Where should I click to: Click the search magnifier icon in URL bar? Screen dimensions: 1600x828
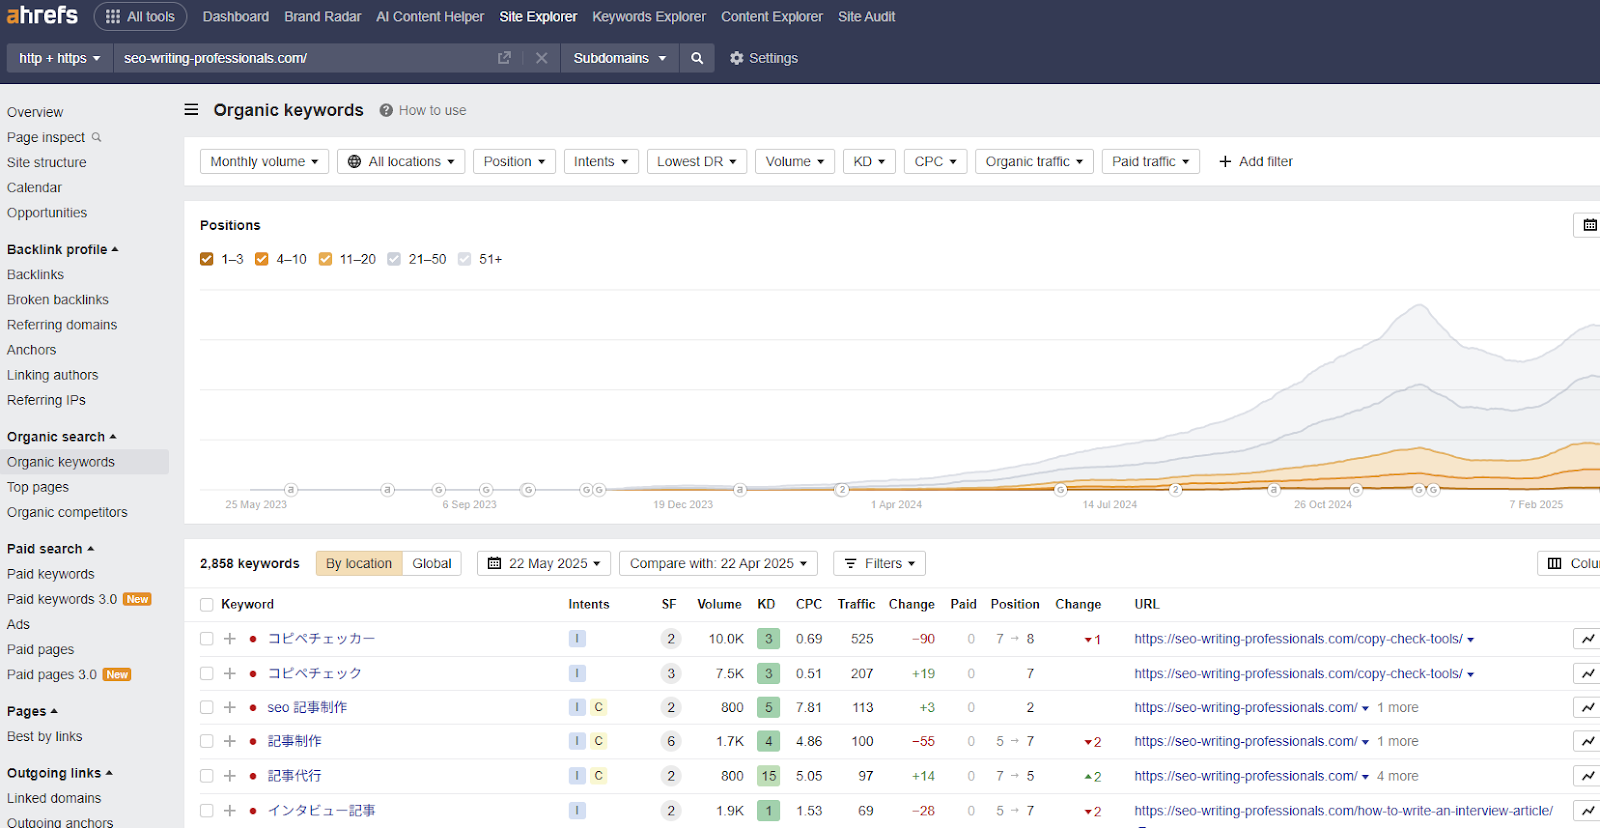pos(697,58)
